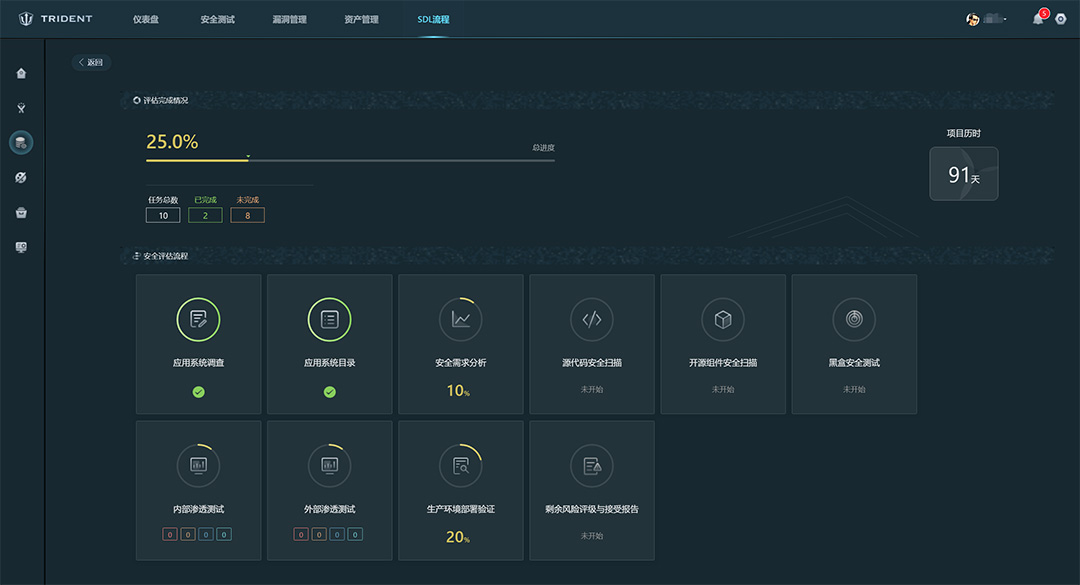
Task: Select the monitor icon in the sidebar
Action: (21, 247)
